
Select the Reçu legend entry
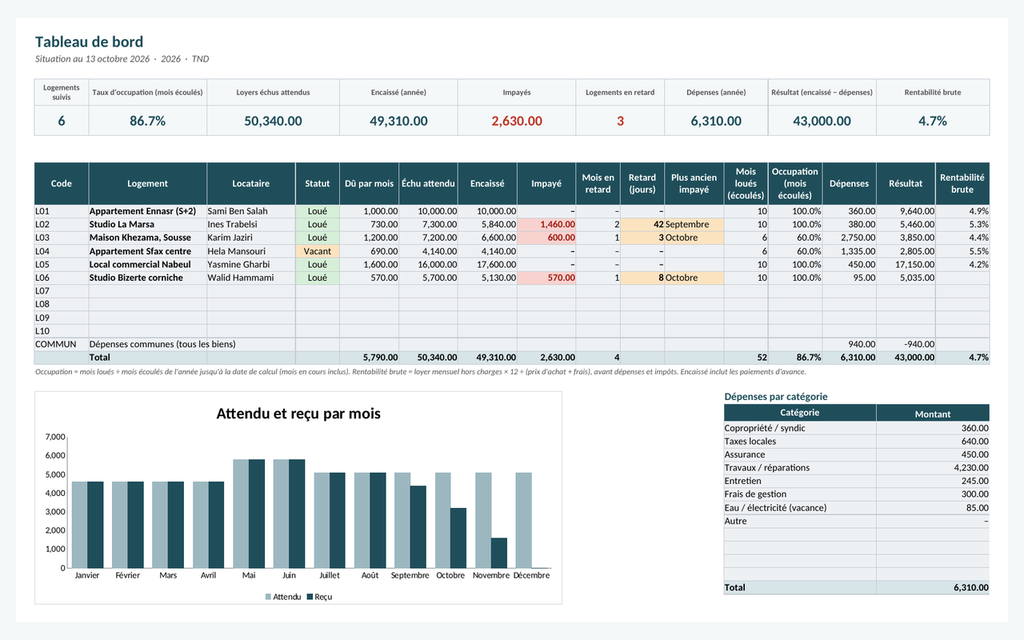click(x=319, y=597)
